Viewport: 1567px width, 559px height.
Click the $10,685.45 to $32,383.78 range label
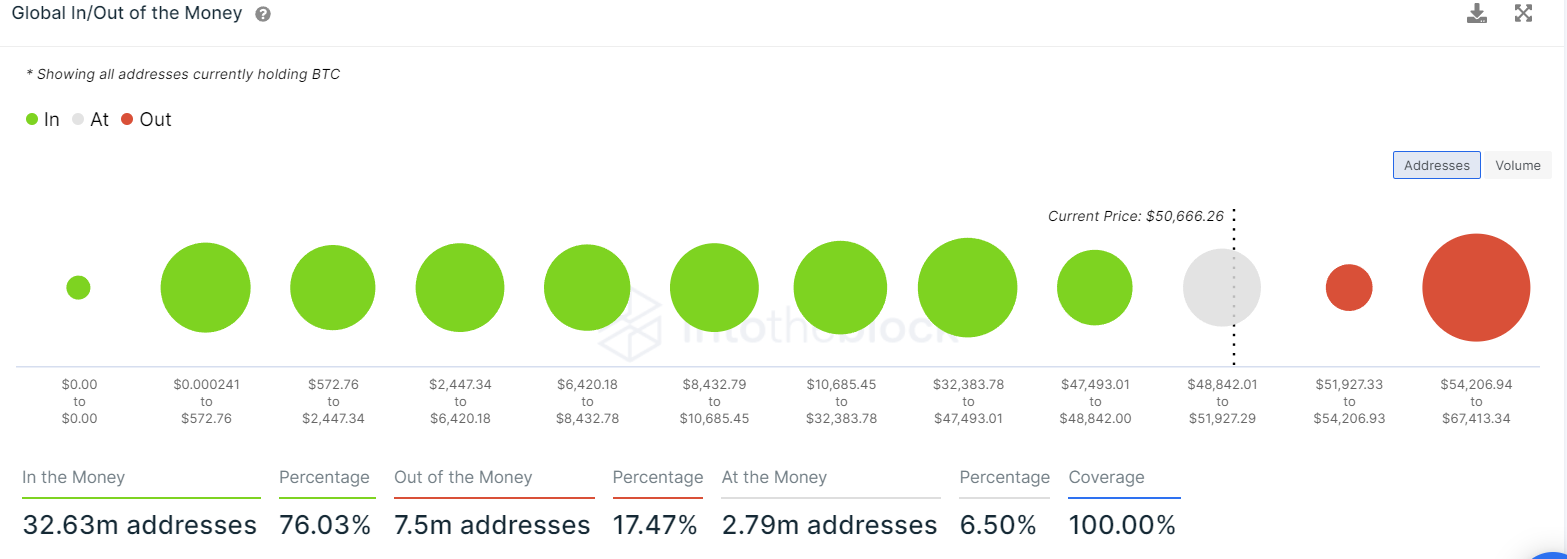pyautogui.click(x=841, y=401)
